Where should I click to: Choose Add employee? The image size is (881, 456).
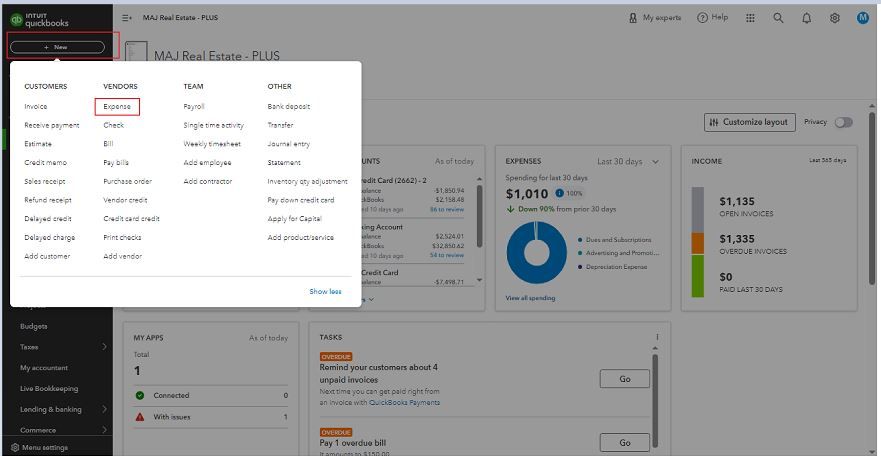click(x=207, y=163)
